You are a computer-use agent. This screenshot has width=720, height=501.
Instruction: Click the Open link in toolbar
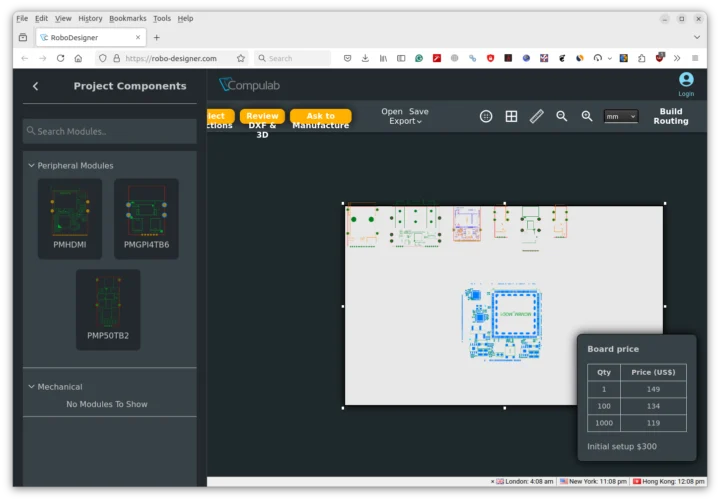[391, 112]
